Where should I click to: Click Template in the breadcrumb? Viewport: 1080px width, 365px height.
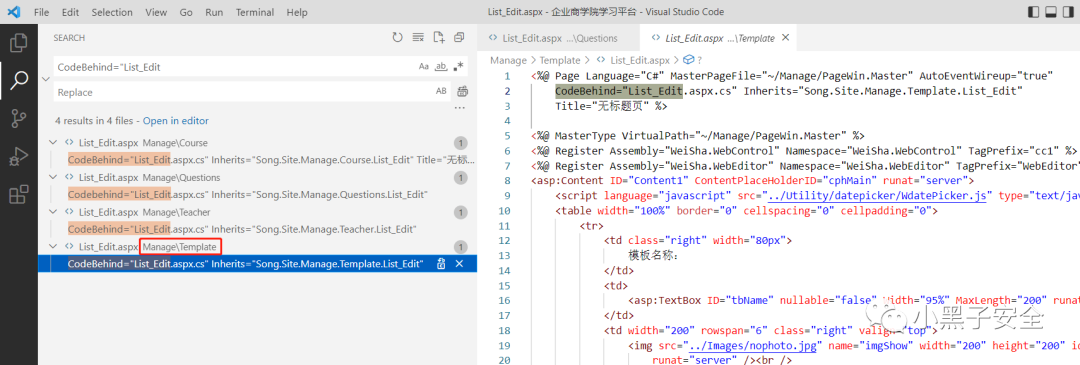coord(560,61)
